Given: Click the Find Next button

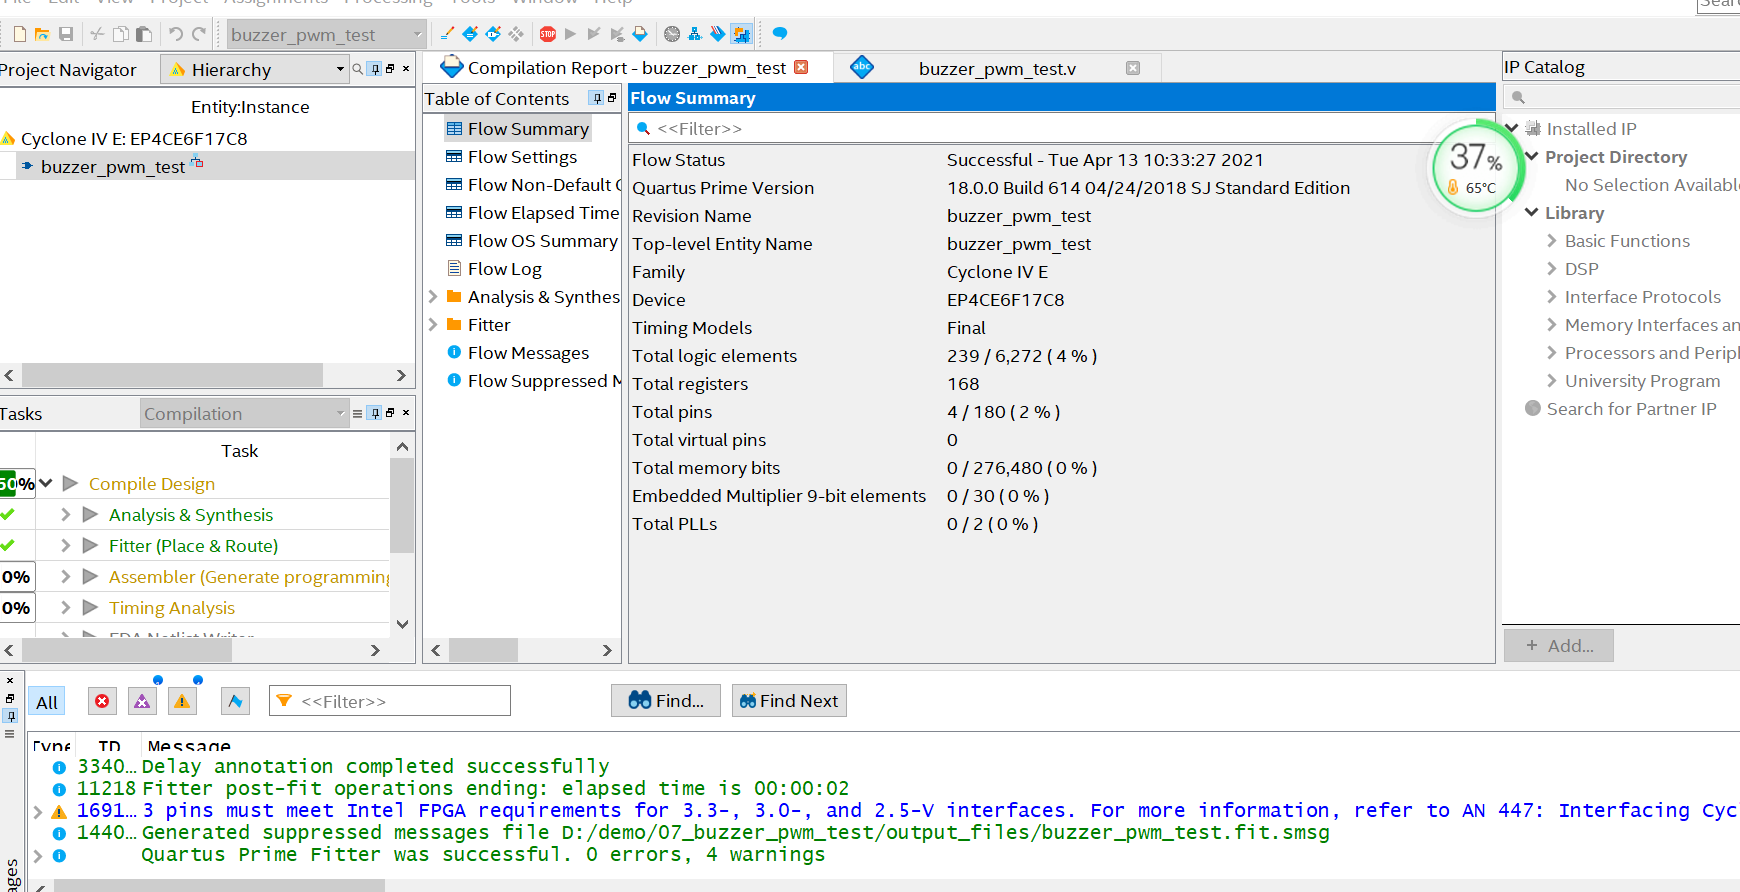Looking at the screenshot, I should tap(789, 701).
